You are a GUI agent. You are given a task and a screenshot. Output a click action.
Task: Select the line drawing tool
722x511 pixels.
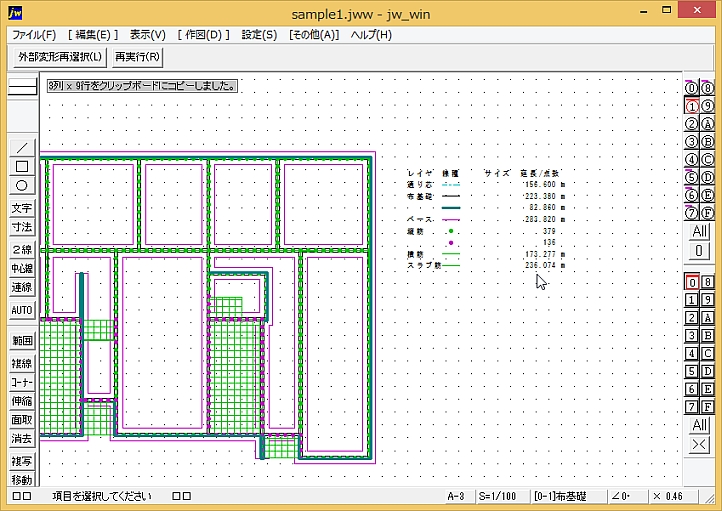(x=21, y=147)
